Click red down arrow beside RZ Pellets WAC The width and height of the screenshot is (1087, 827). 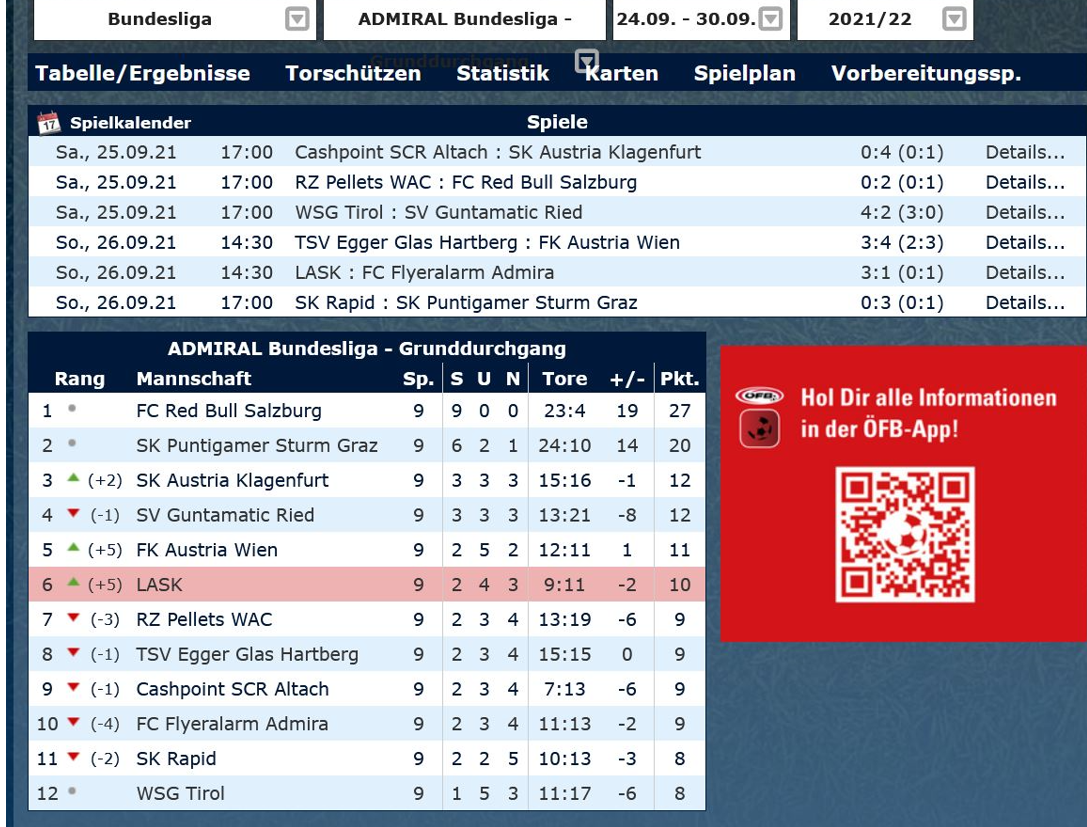coord(73,617)
